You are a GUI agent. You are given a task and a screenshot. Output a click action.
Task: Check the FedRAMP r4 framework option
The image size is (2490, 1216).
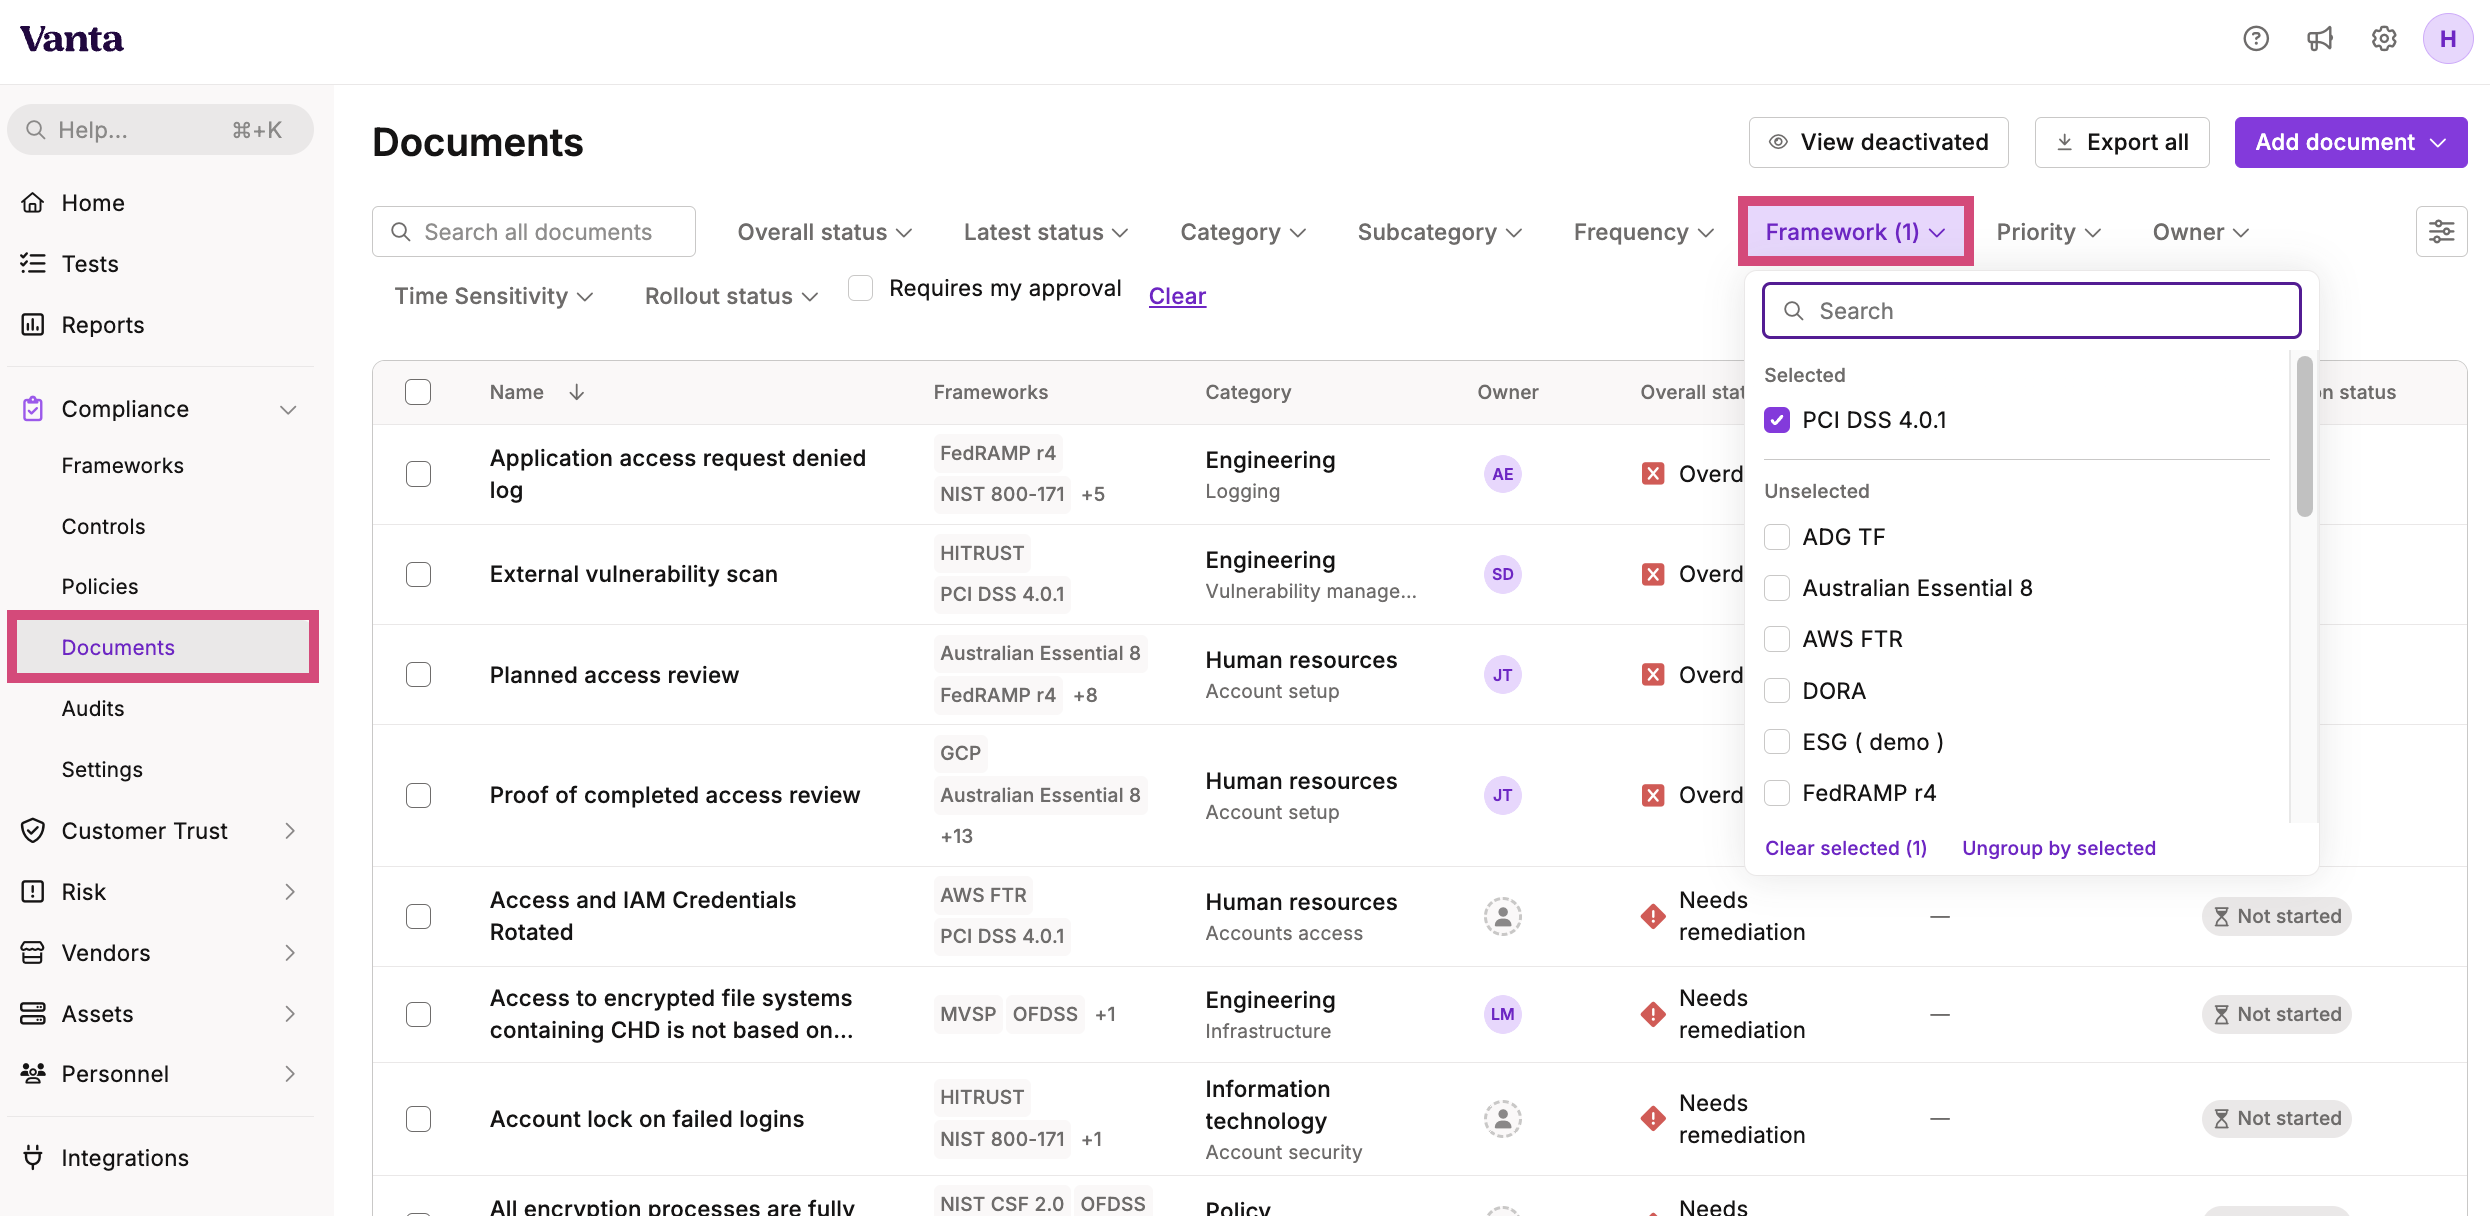click(1777, 793)
